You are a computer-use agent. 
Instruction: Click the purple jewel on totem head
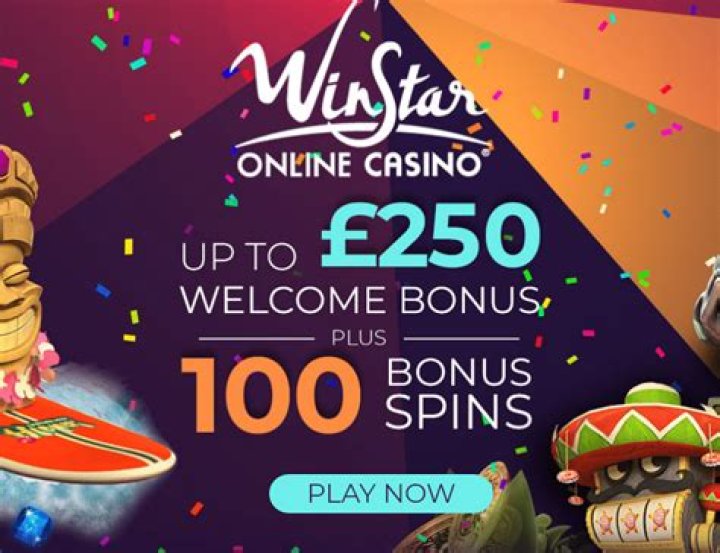pyautogui.click(x=5, y=163)
